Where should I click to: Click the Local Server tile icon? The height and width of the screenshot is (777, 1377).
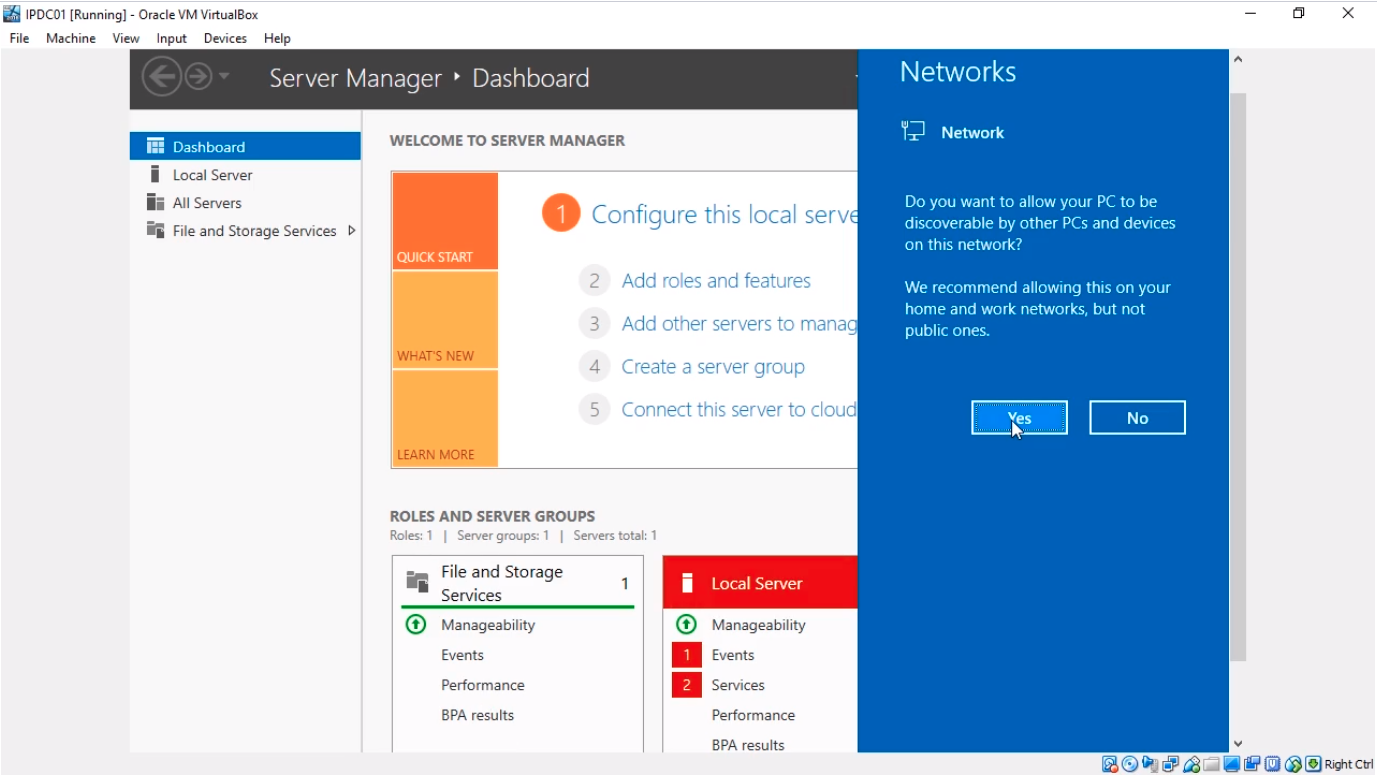coord(687,583)
